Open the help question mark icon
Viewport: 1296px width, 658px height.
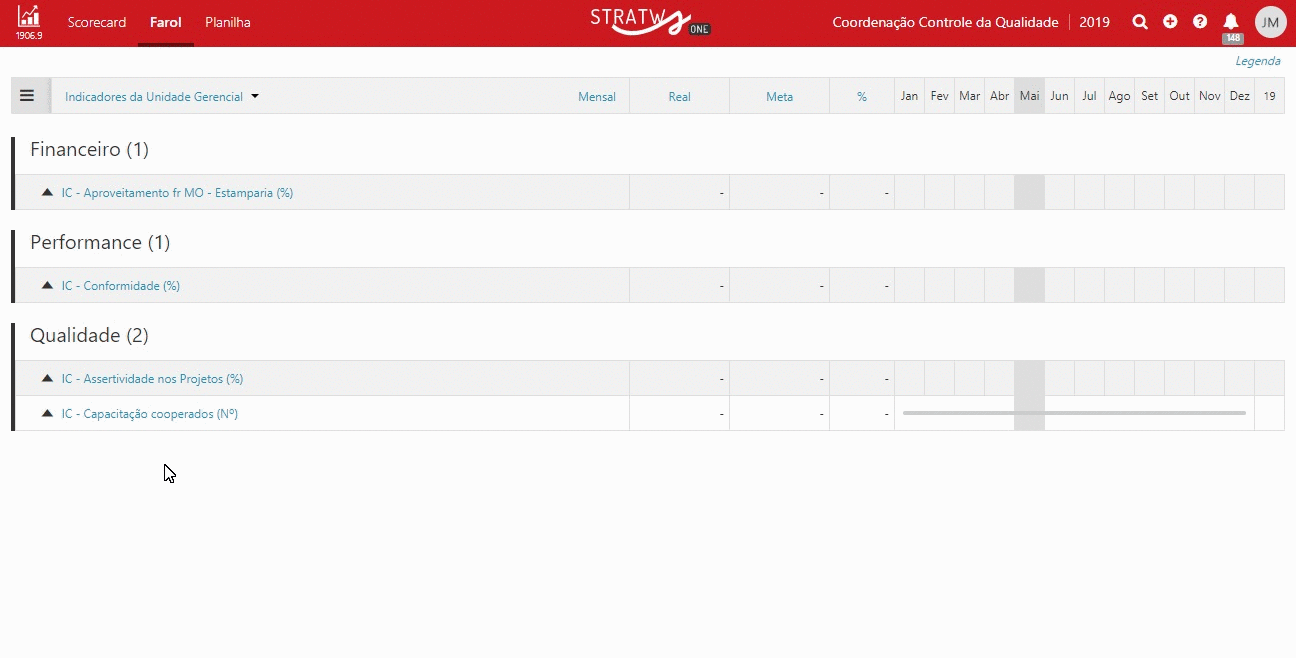(1200, 22)
